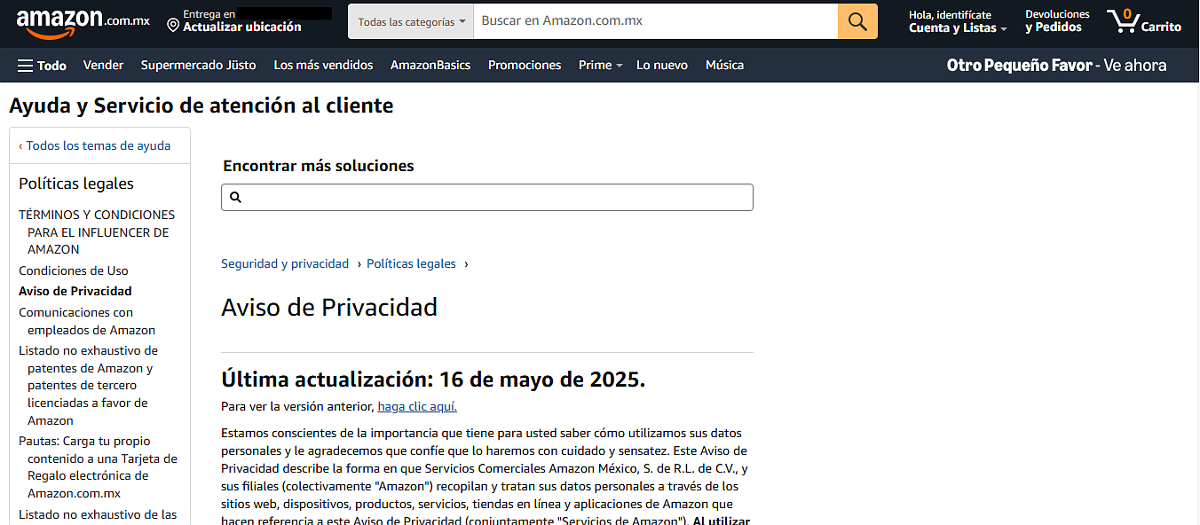Click Lo nuevo menu item
The height and width of the screenshot is (525, 1200).
662,65
